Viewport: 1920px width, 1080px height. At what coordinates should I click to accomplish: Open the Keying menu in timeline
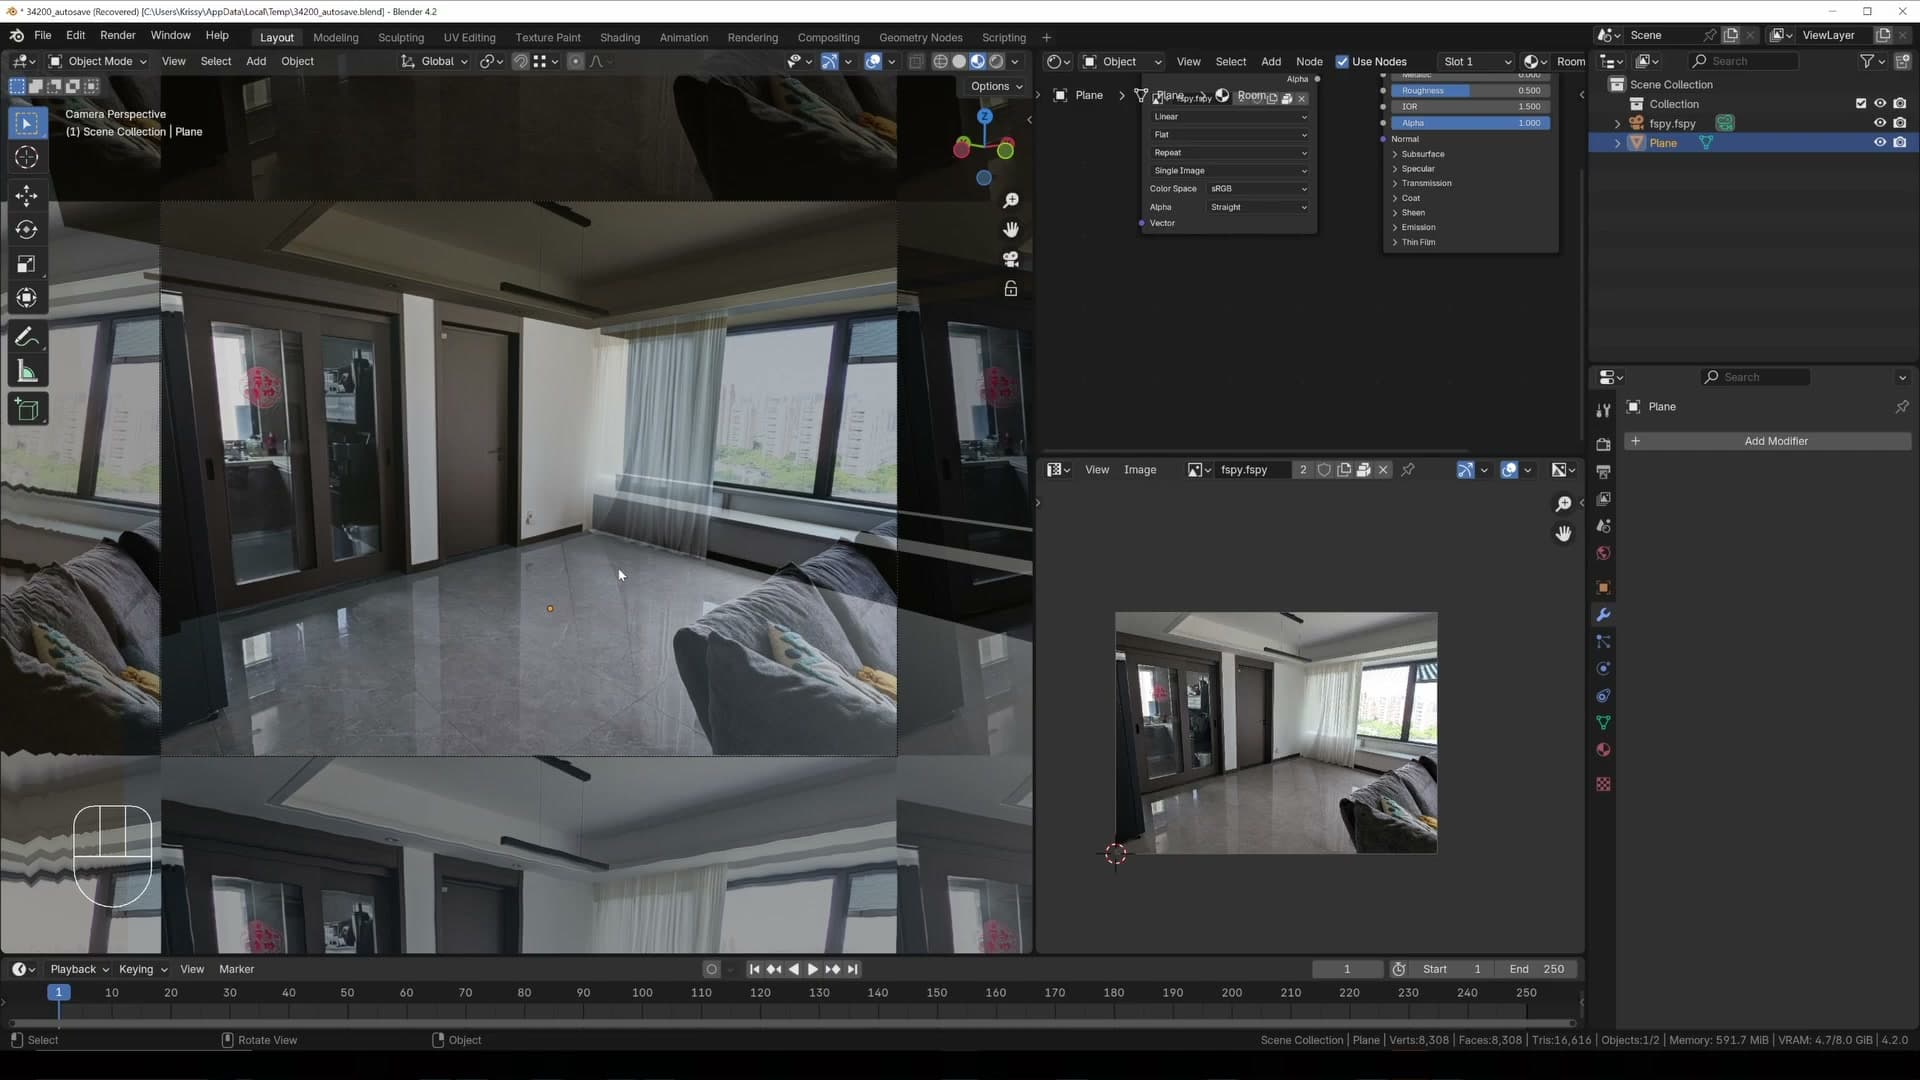[142, 970]
